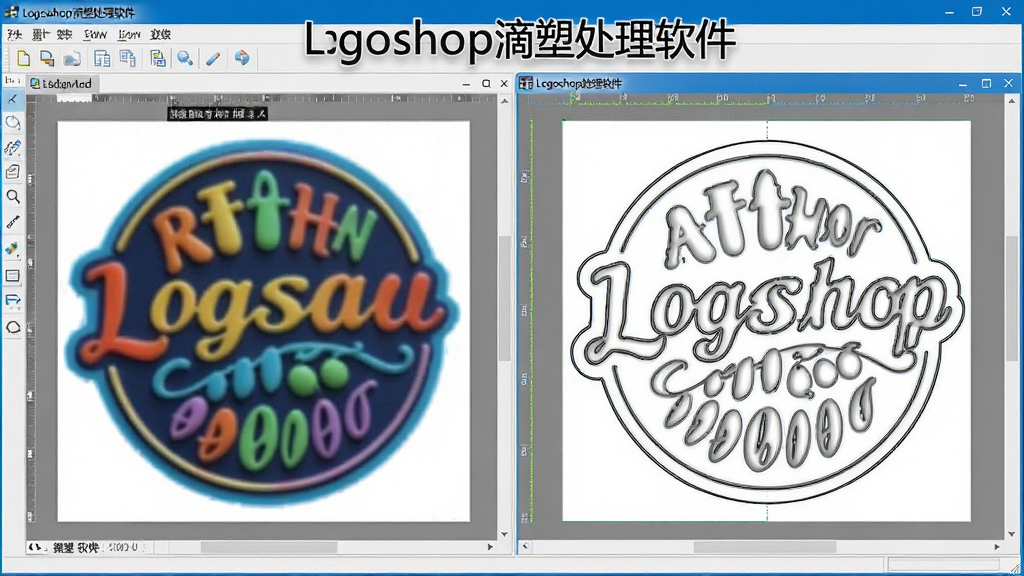Click the second toolbar icon with orange page

pos(47,58)
